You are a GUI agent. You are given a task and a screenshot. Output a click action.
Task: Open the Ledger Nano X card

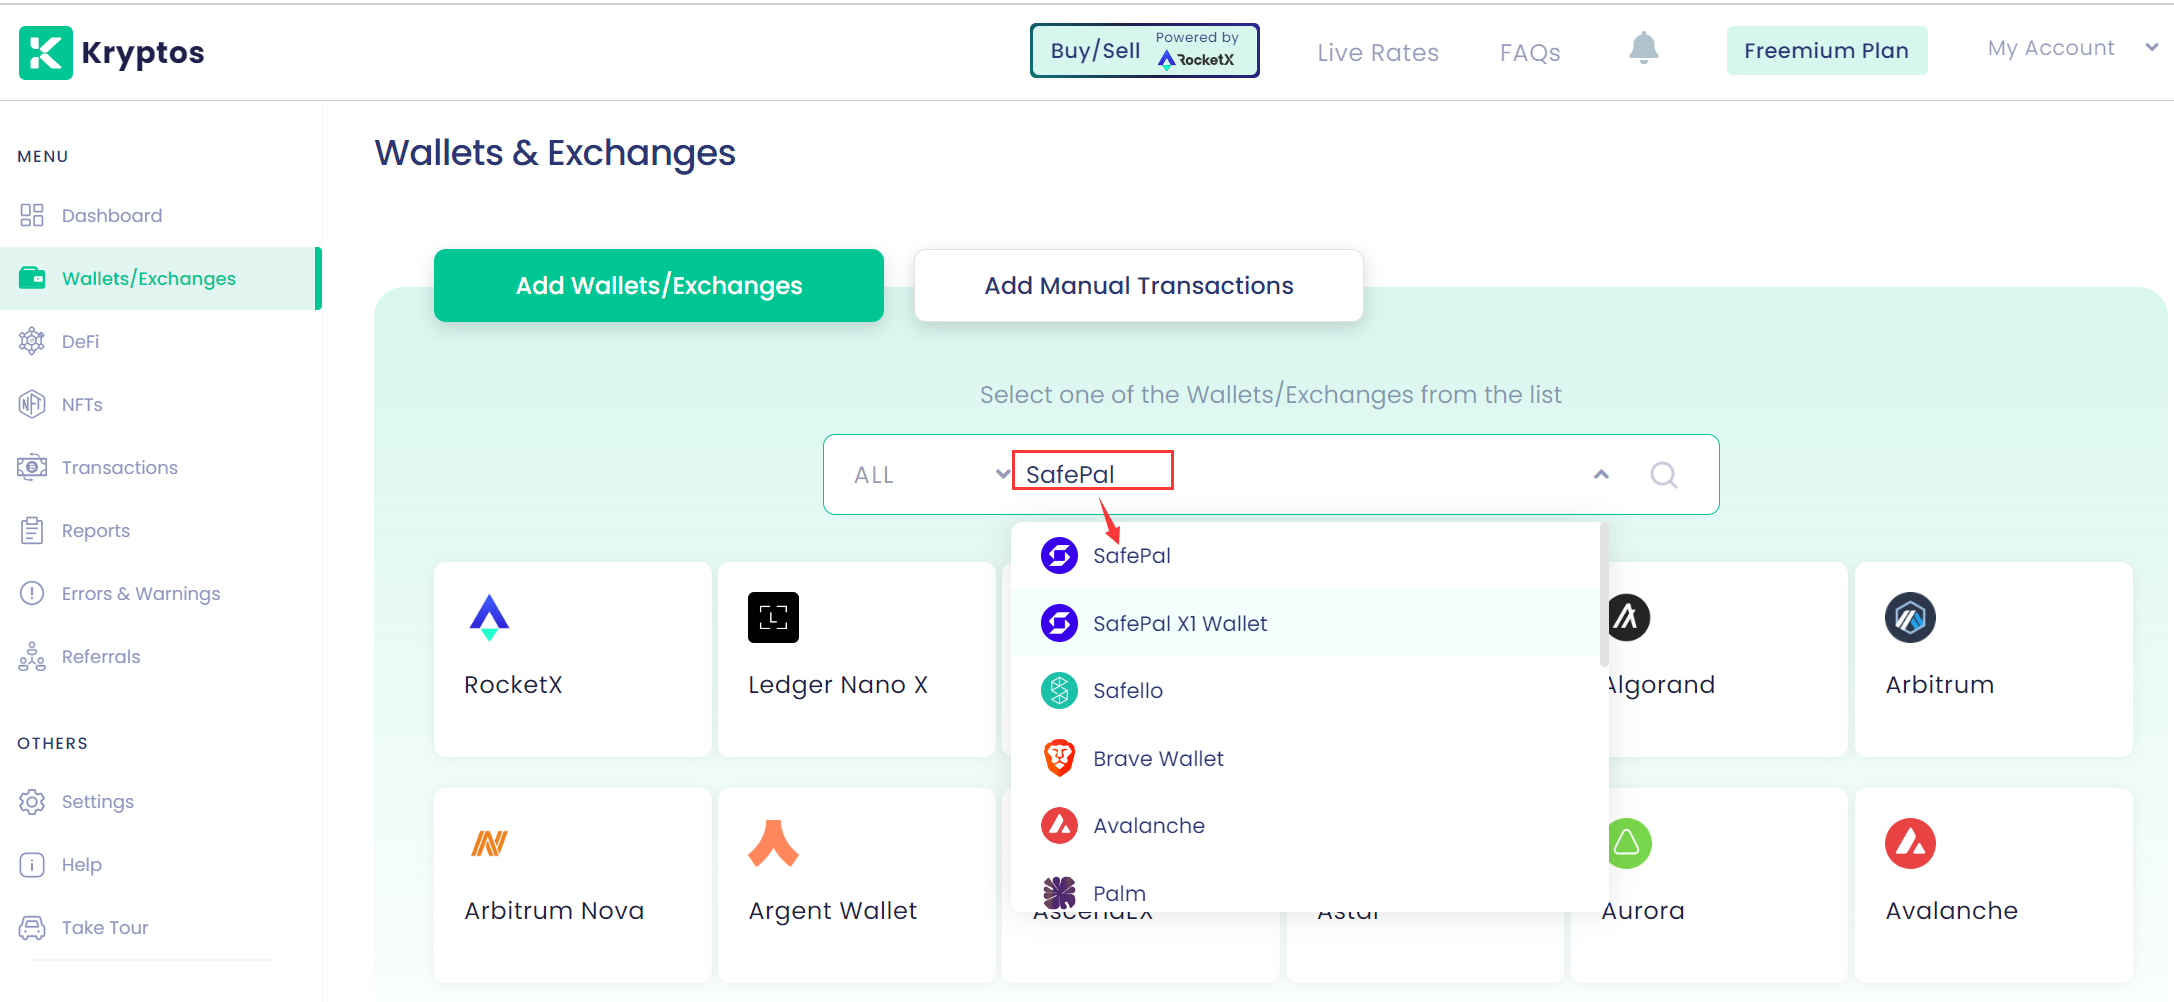(x=856, y=658)
